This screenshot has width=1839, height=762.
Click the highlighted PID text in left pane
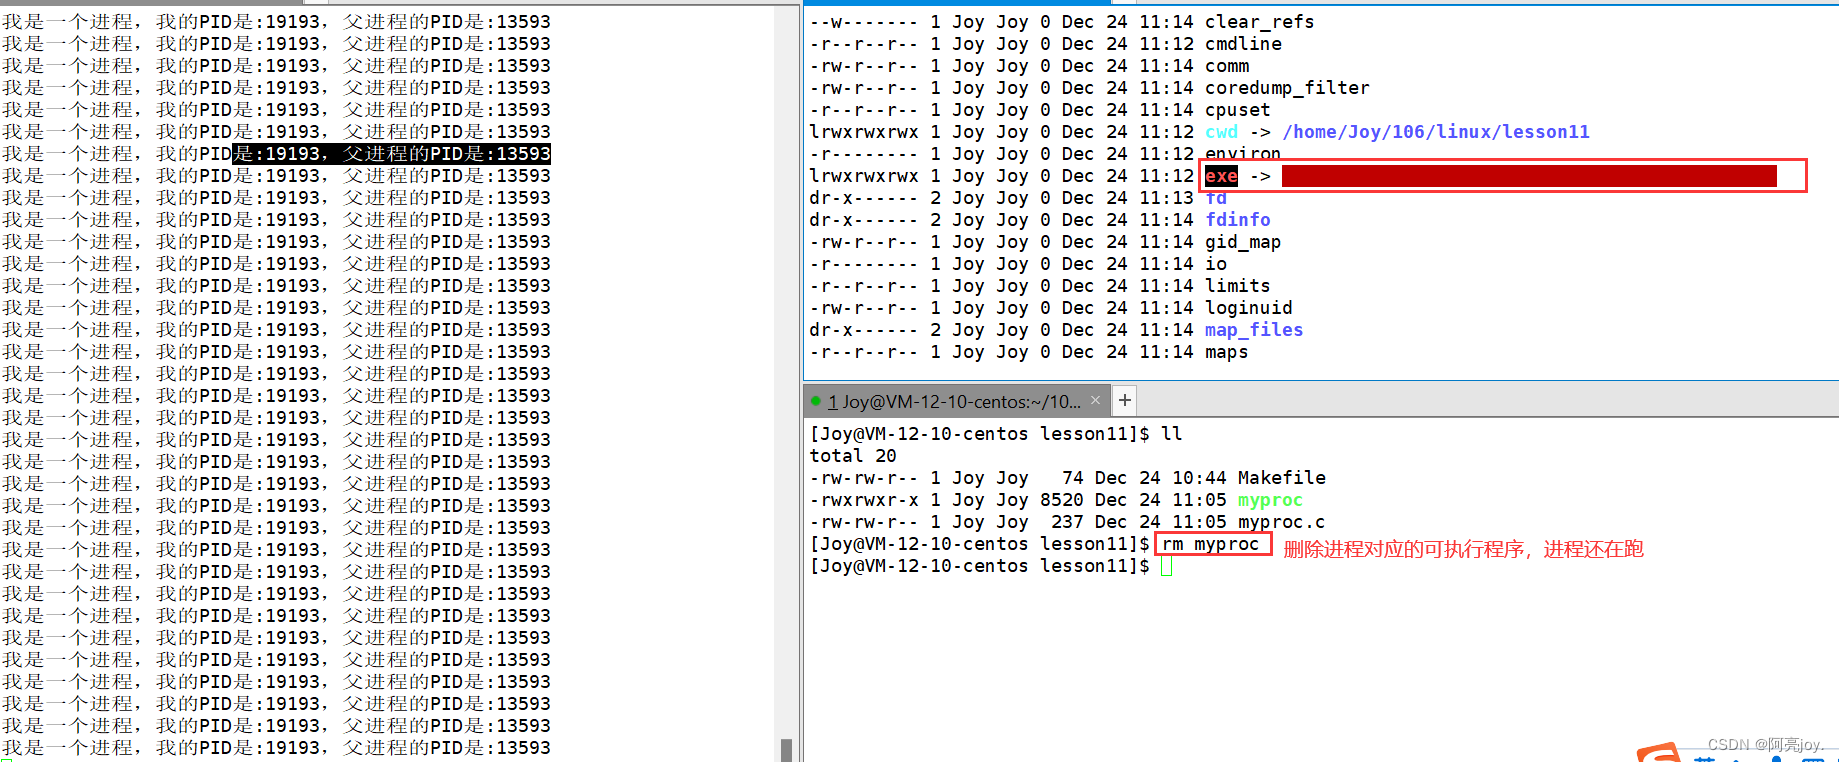coord(391,153)
